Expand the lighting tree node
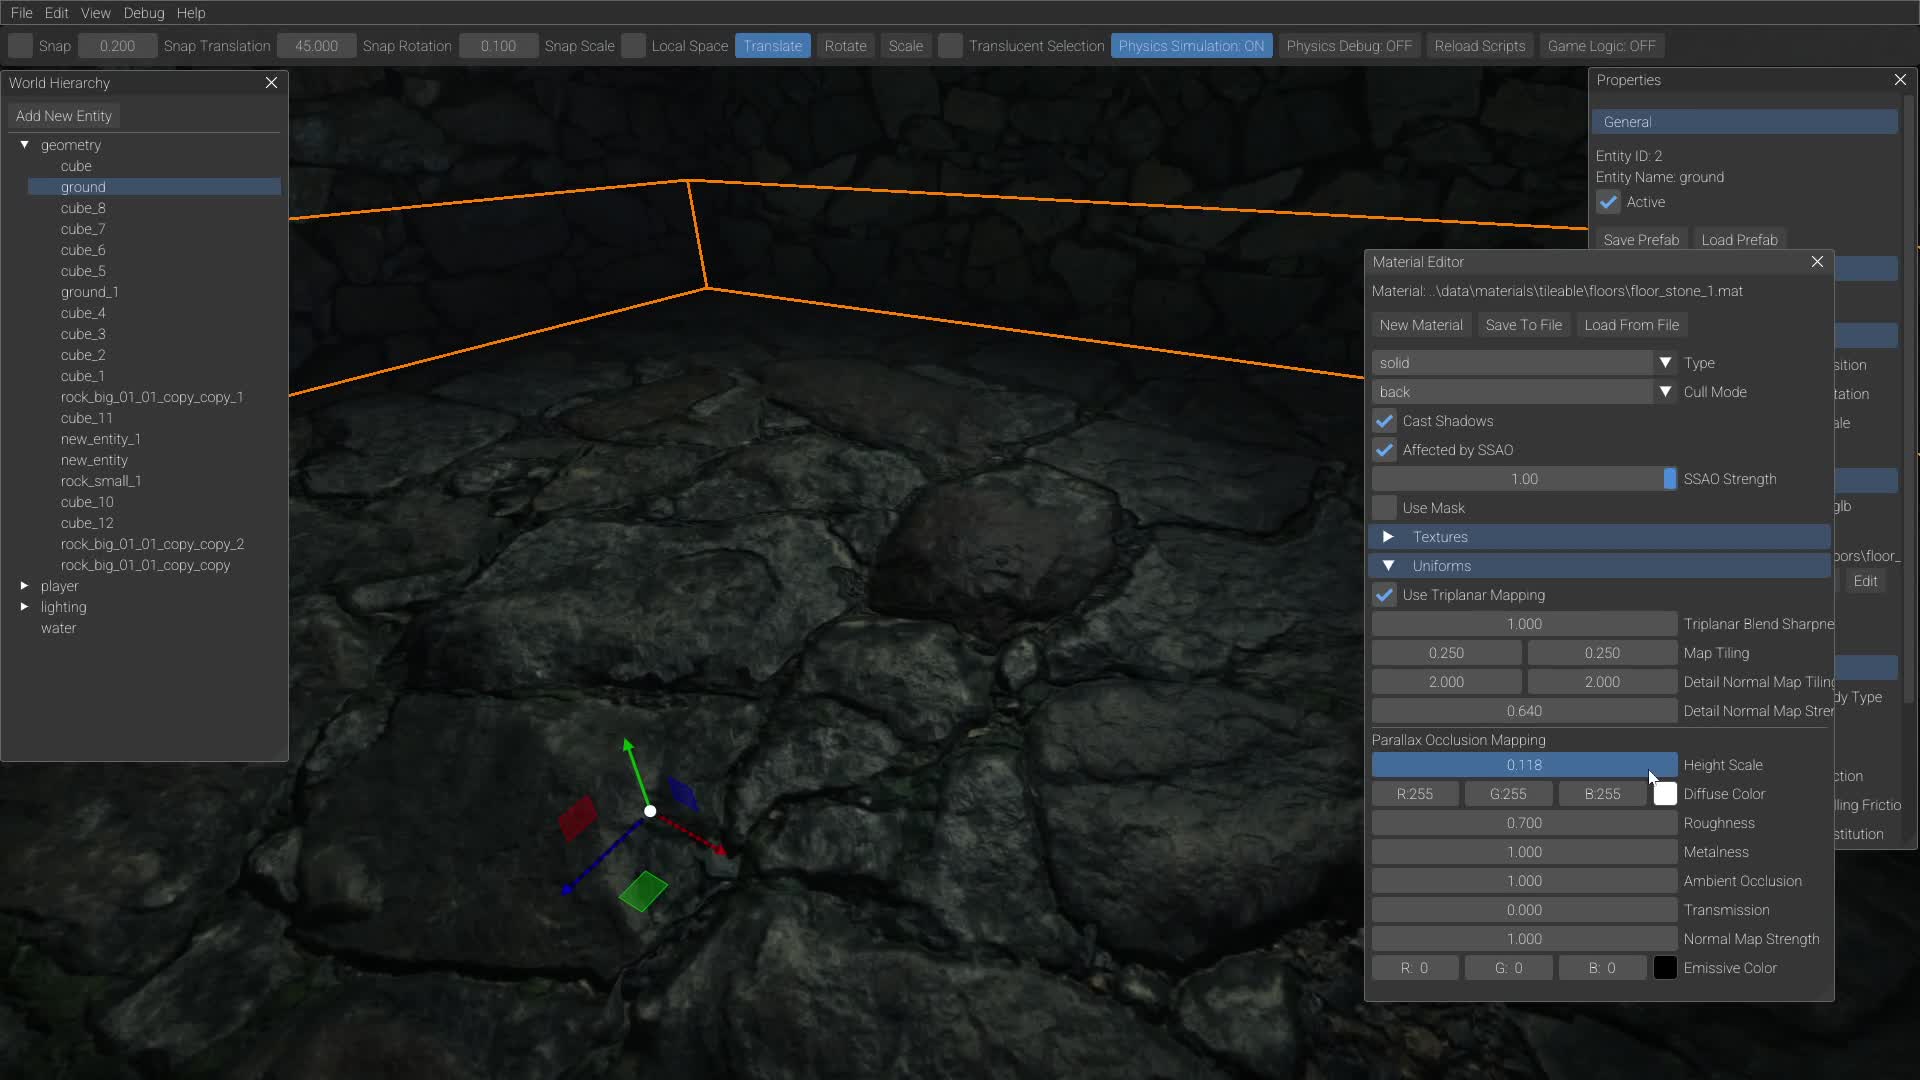This screenshot has width=1920, height=1080. click(x=24, y=607)
